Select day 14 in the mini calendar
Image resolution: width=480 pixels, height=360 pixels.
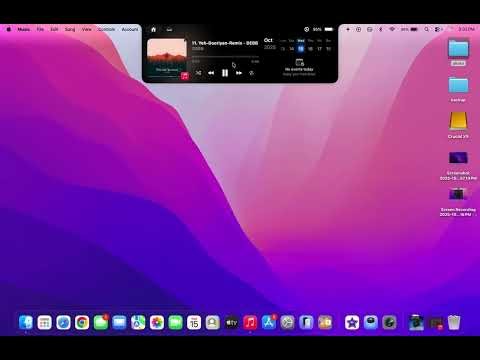coord(292,49)
